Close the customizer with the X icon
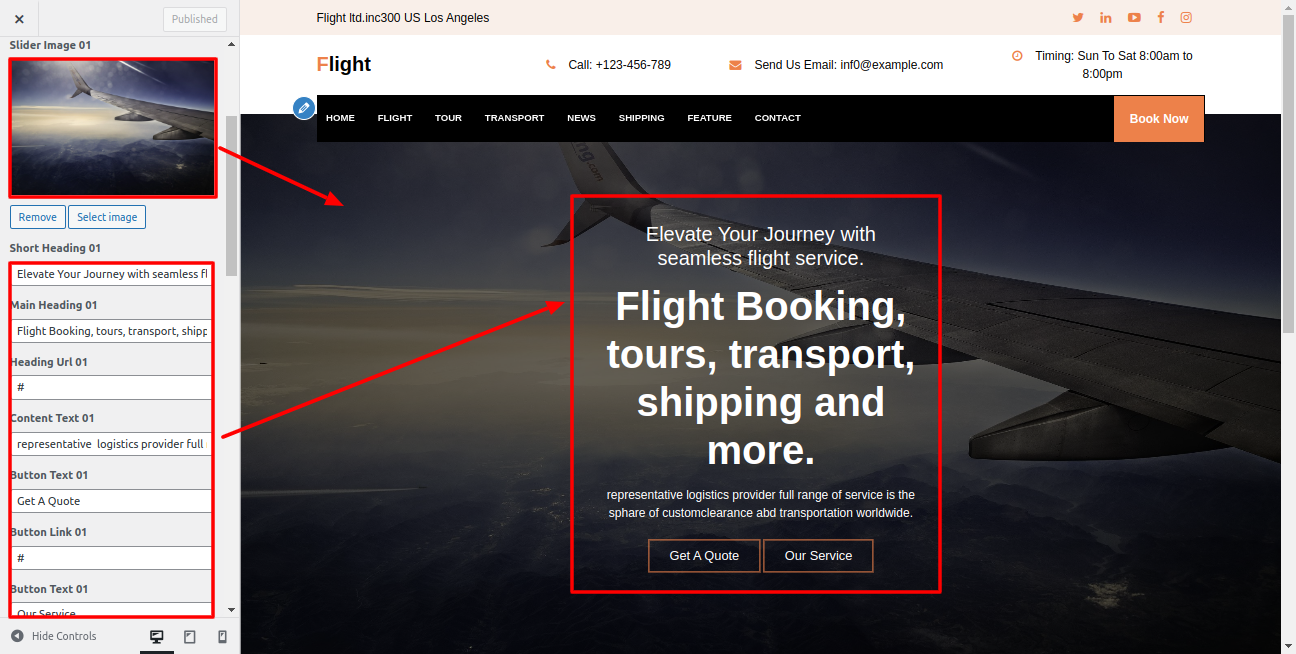The width and height of the screenshot is (1296, 654). [x=19, y=18]
